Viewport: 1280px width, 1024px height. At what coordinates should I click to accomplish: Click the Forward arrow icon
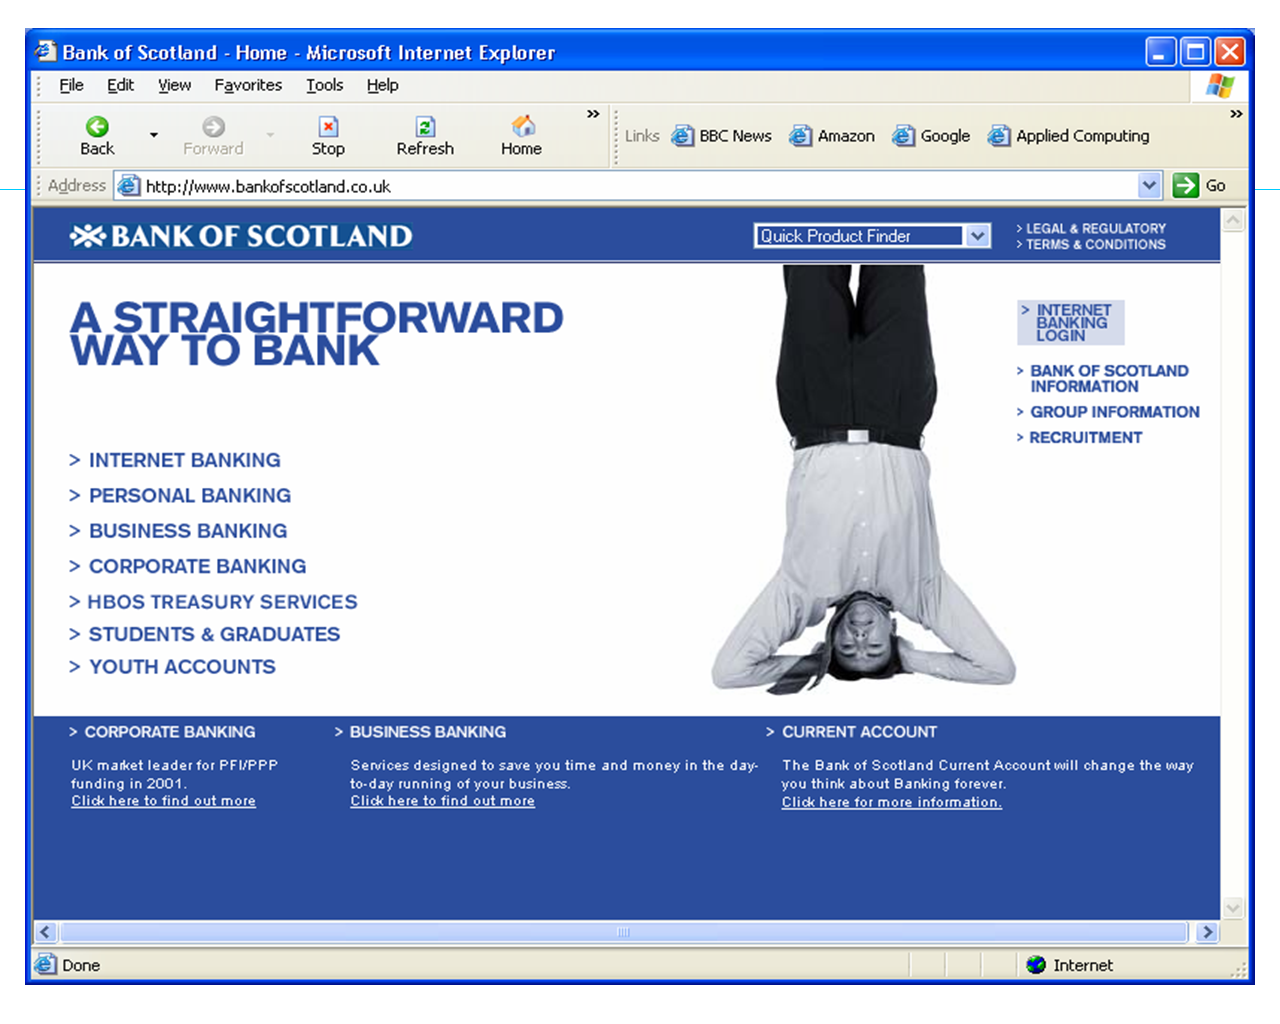click(213, 127)
